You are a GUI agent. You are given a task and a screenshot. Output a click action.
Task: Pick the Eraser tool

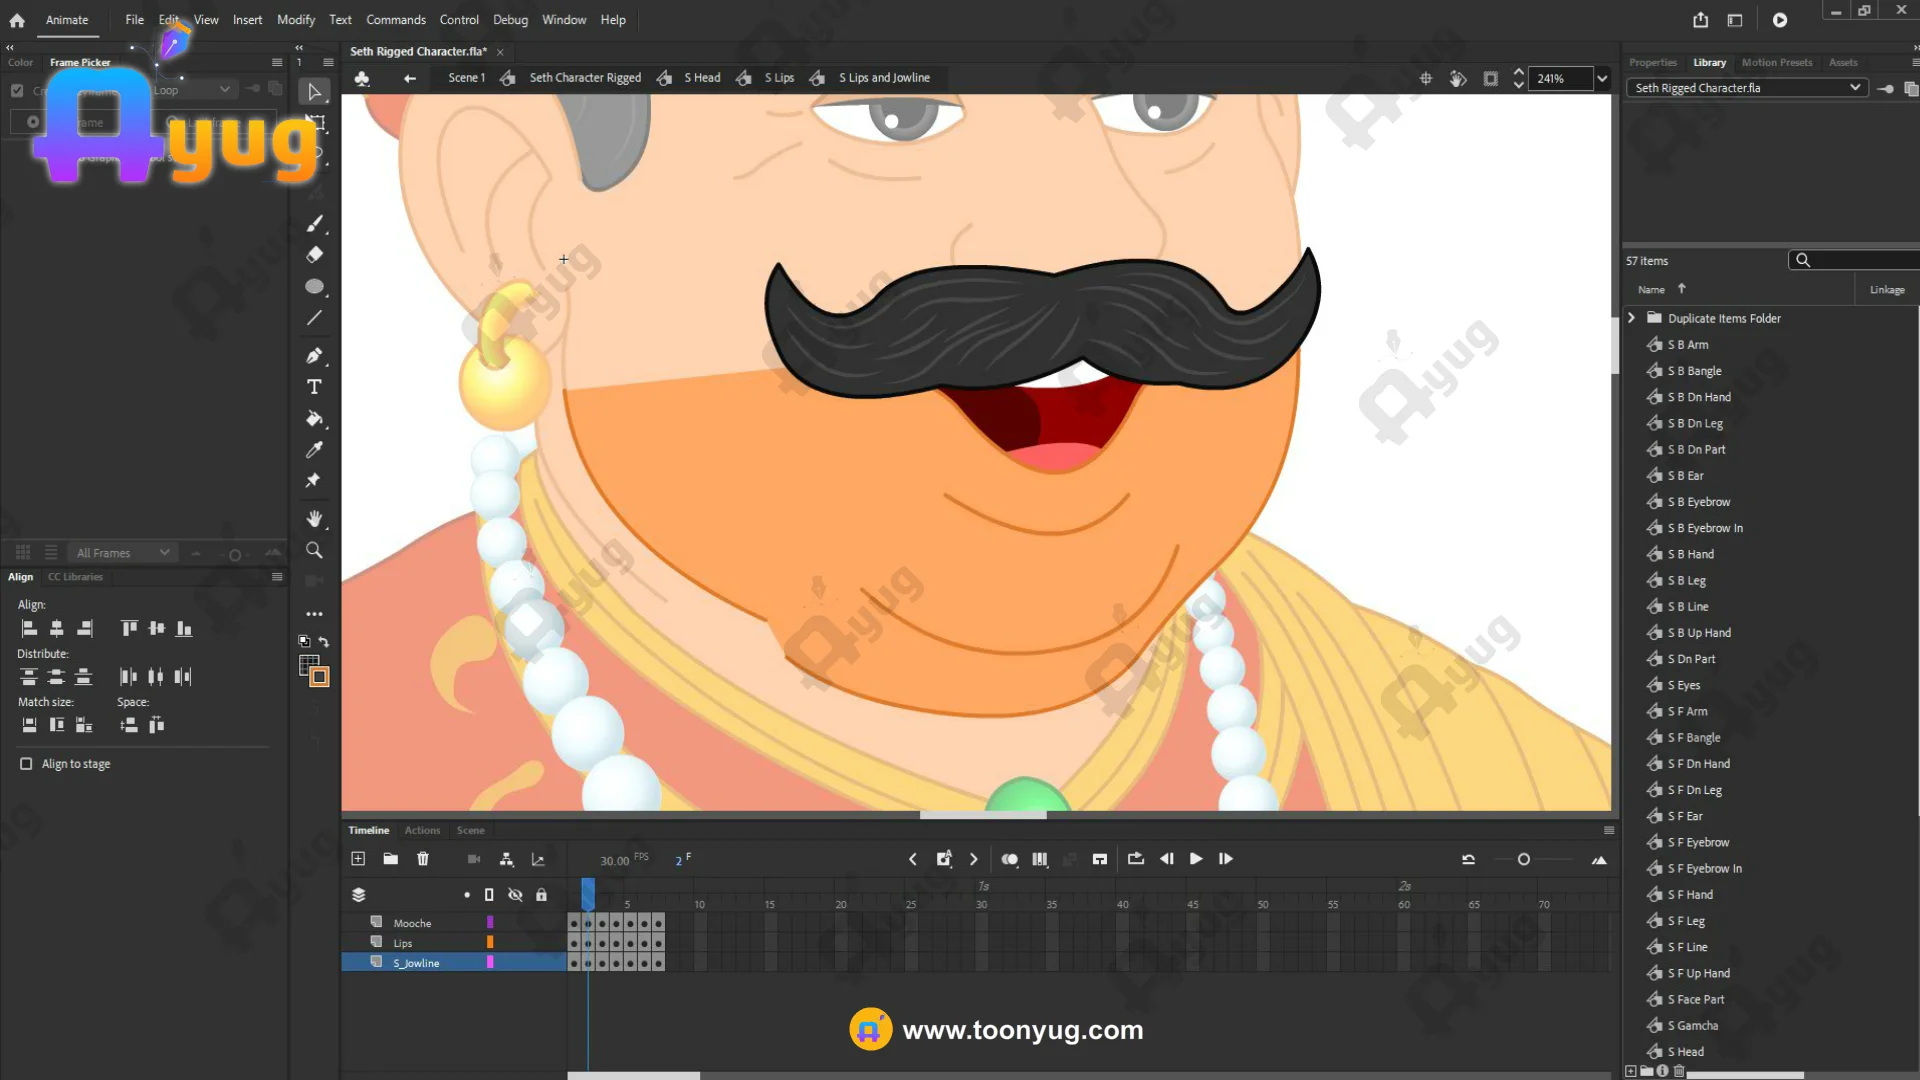point(314,255)
